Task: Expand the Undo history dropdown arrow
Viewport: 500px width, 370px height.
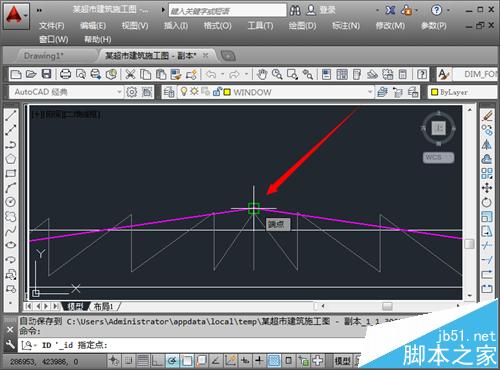Action: pos(222,74)
